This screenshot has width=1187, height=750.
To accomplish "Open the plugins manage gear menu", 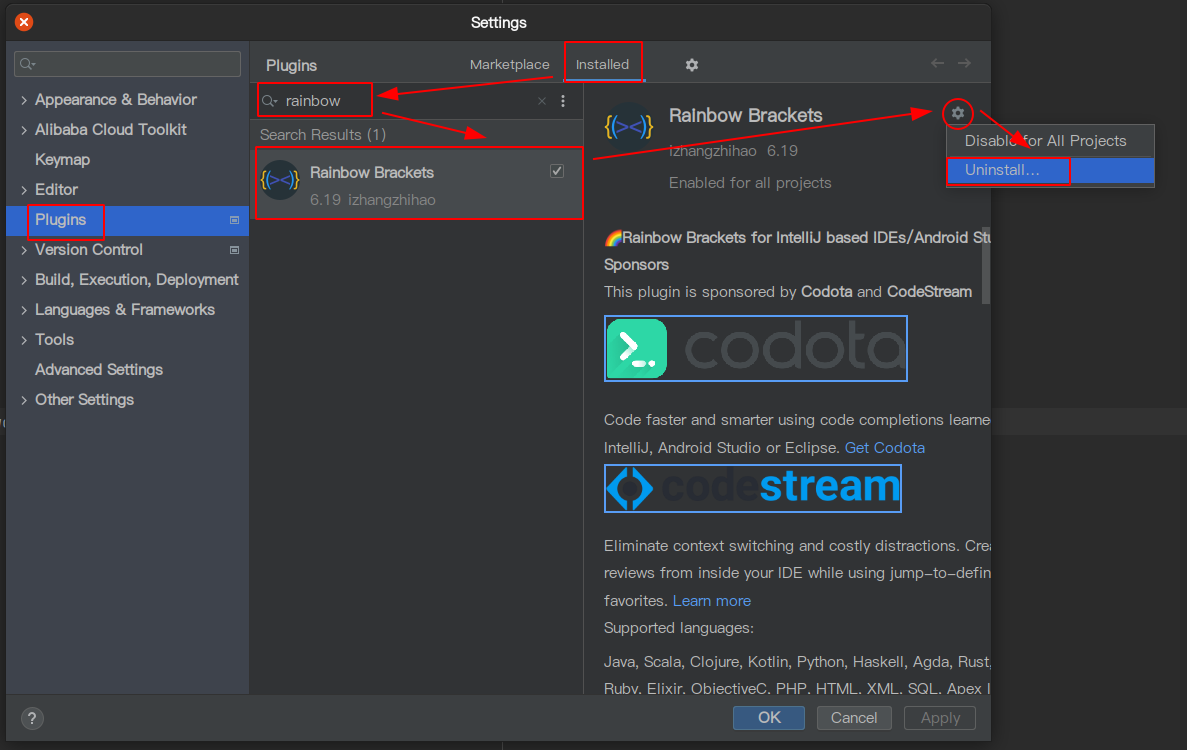I will 691,65.
